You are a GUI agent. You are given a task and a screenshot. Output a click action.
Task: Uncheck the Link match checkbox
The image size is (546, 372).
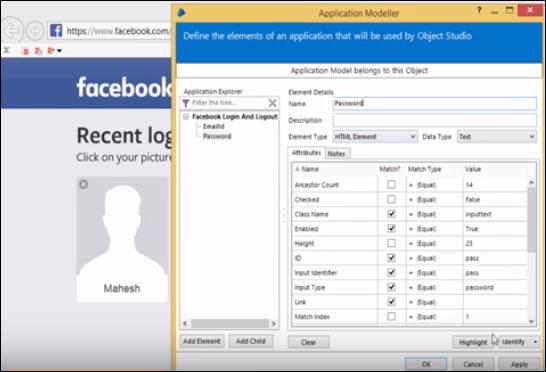point(391,302)
